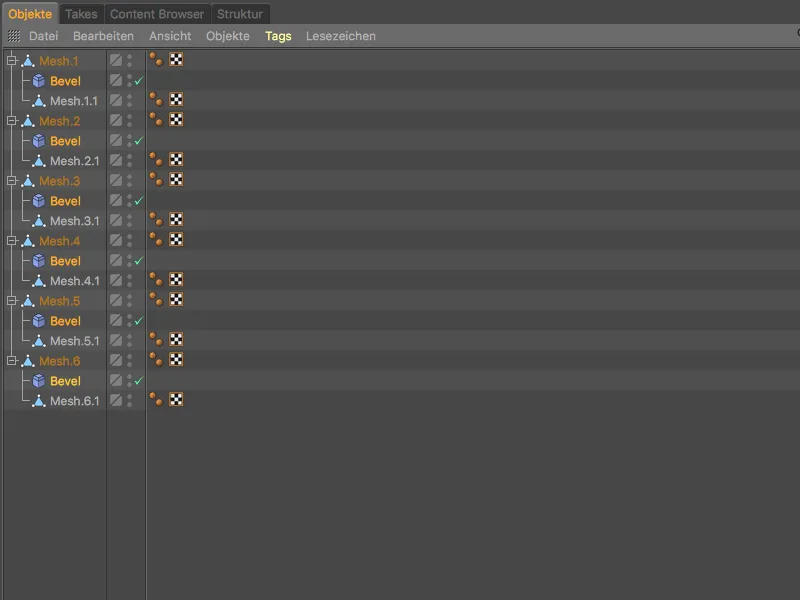800x600 pixels.
Task: Collapse the Mesh.6 hierarchy
Action: (12, 361)
